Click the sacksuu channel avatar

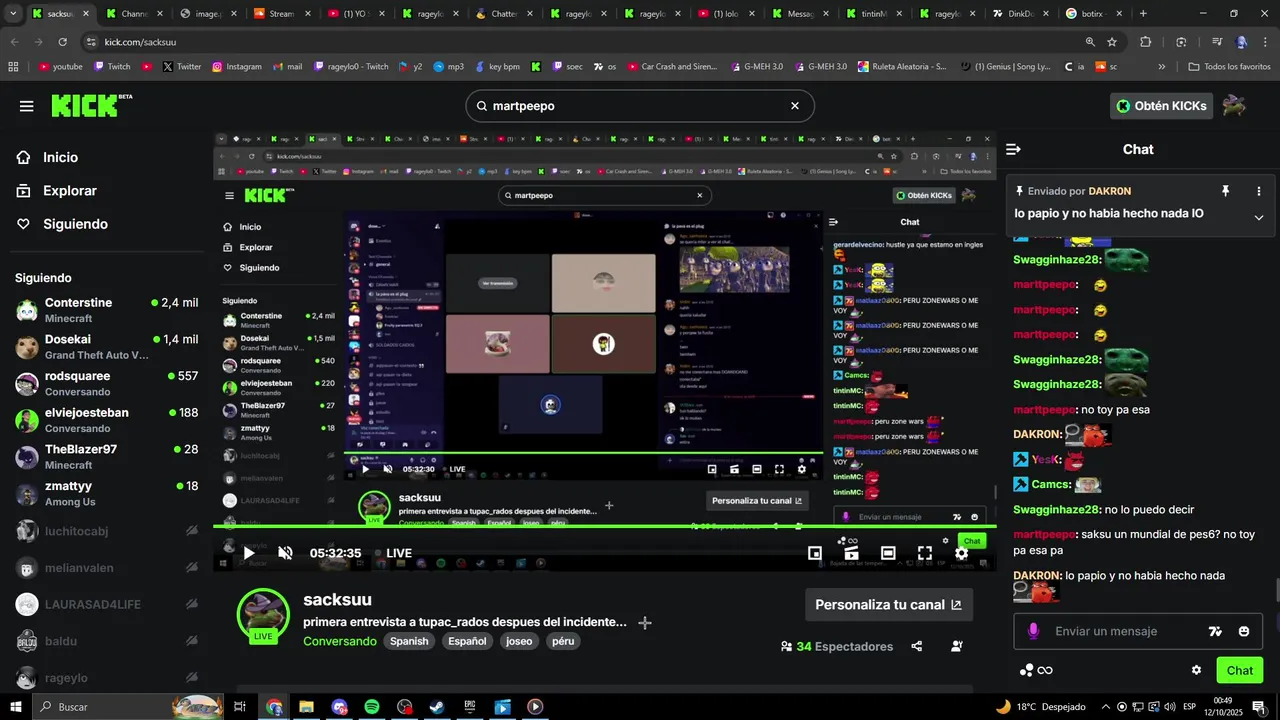(263, 614)
